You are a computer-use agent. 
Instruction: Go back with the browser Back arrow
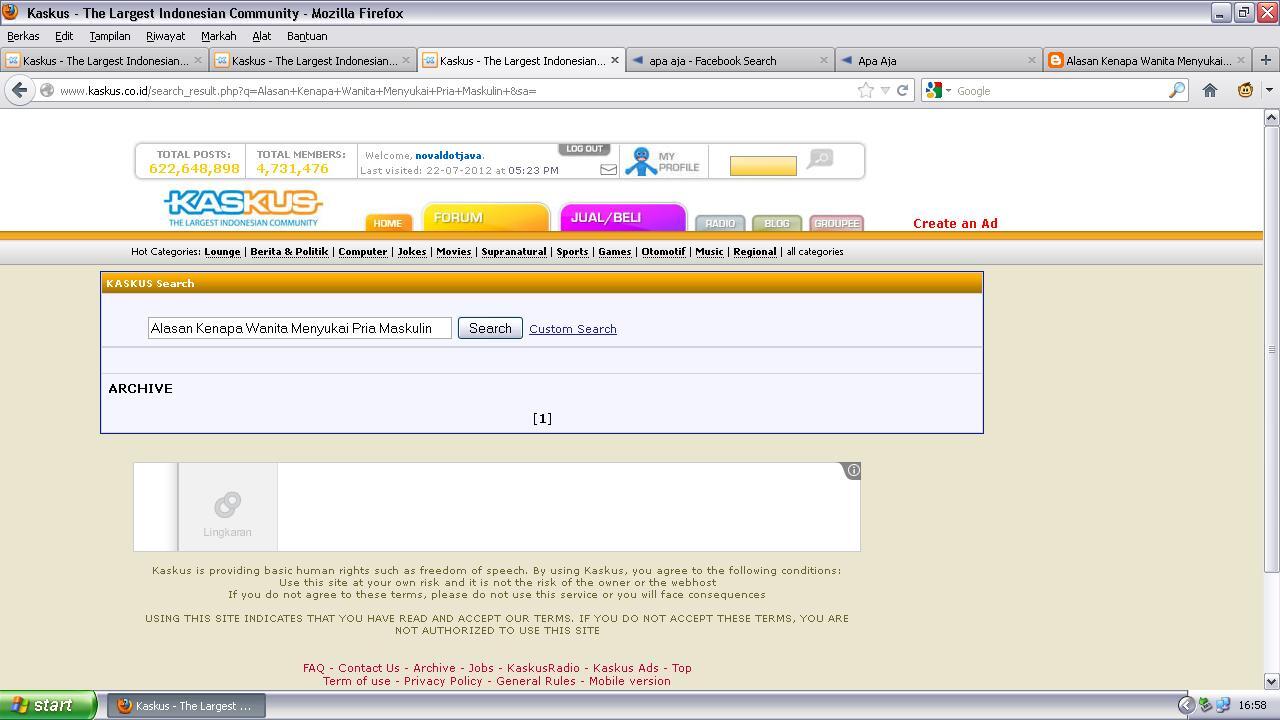(x=19, y=90)
